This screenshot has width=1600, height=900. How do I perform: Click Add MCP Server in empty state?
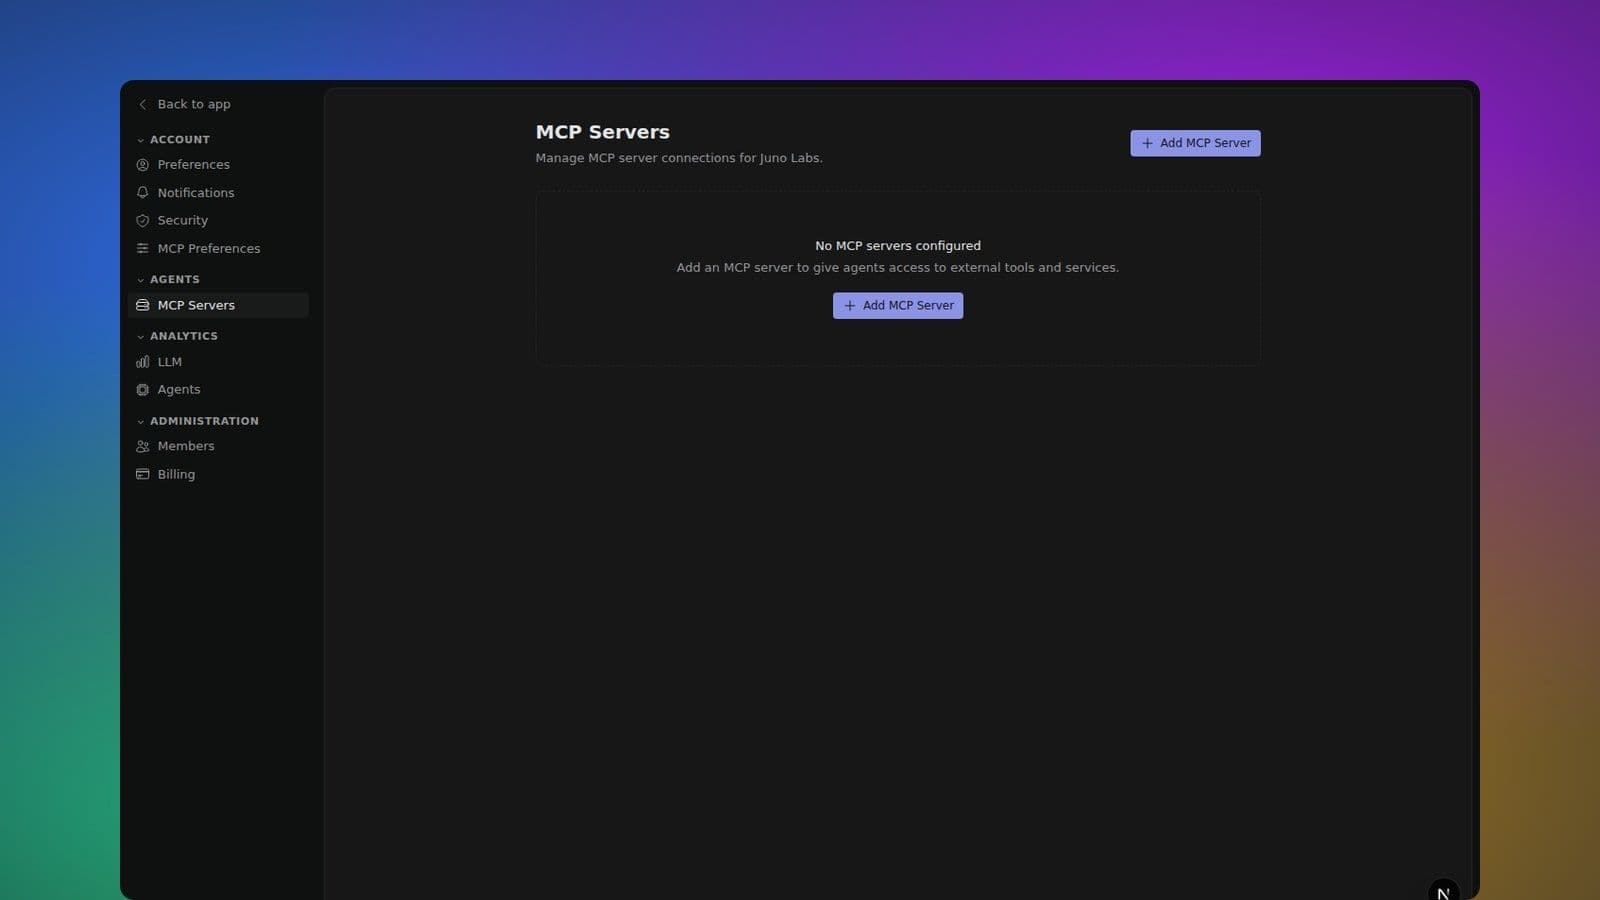898,306
